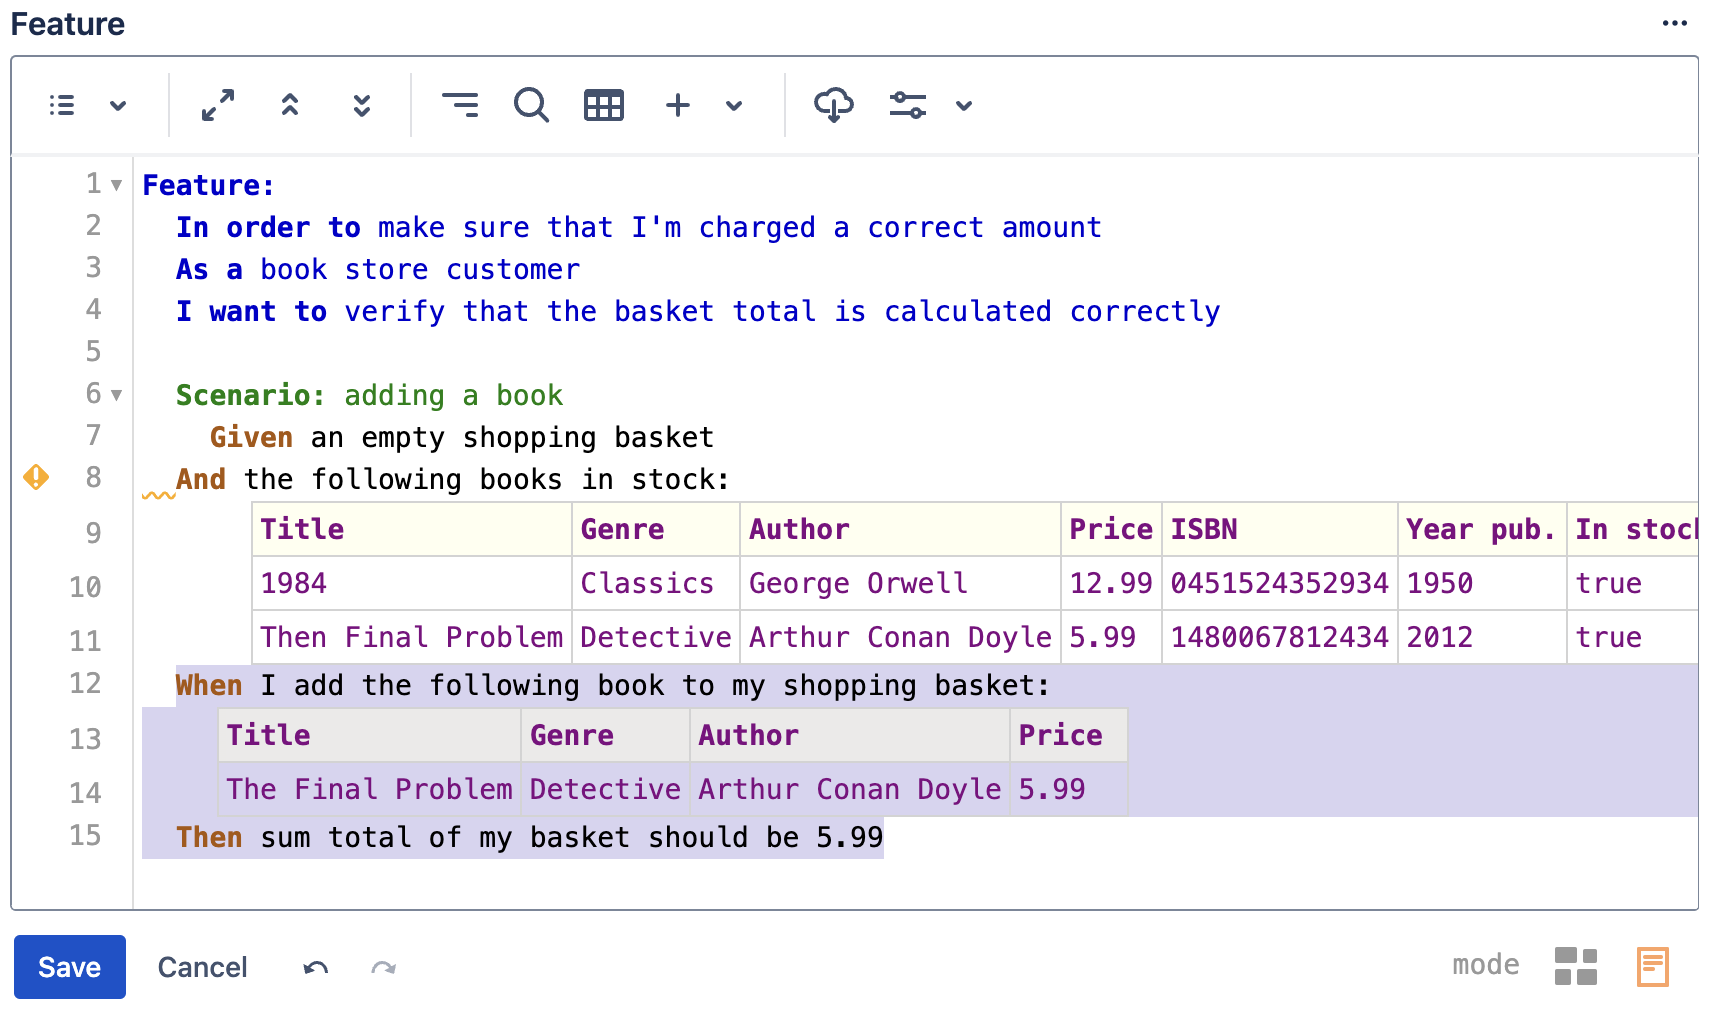Click the warning marker on line 8
The width and height of the screenshot is (1720, 1014).
(36, 477)
